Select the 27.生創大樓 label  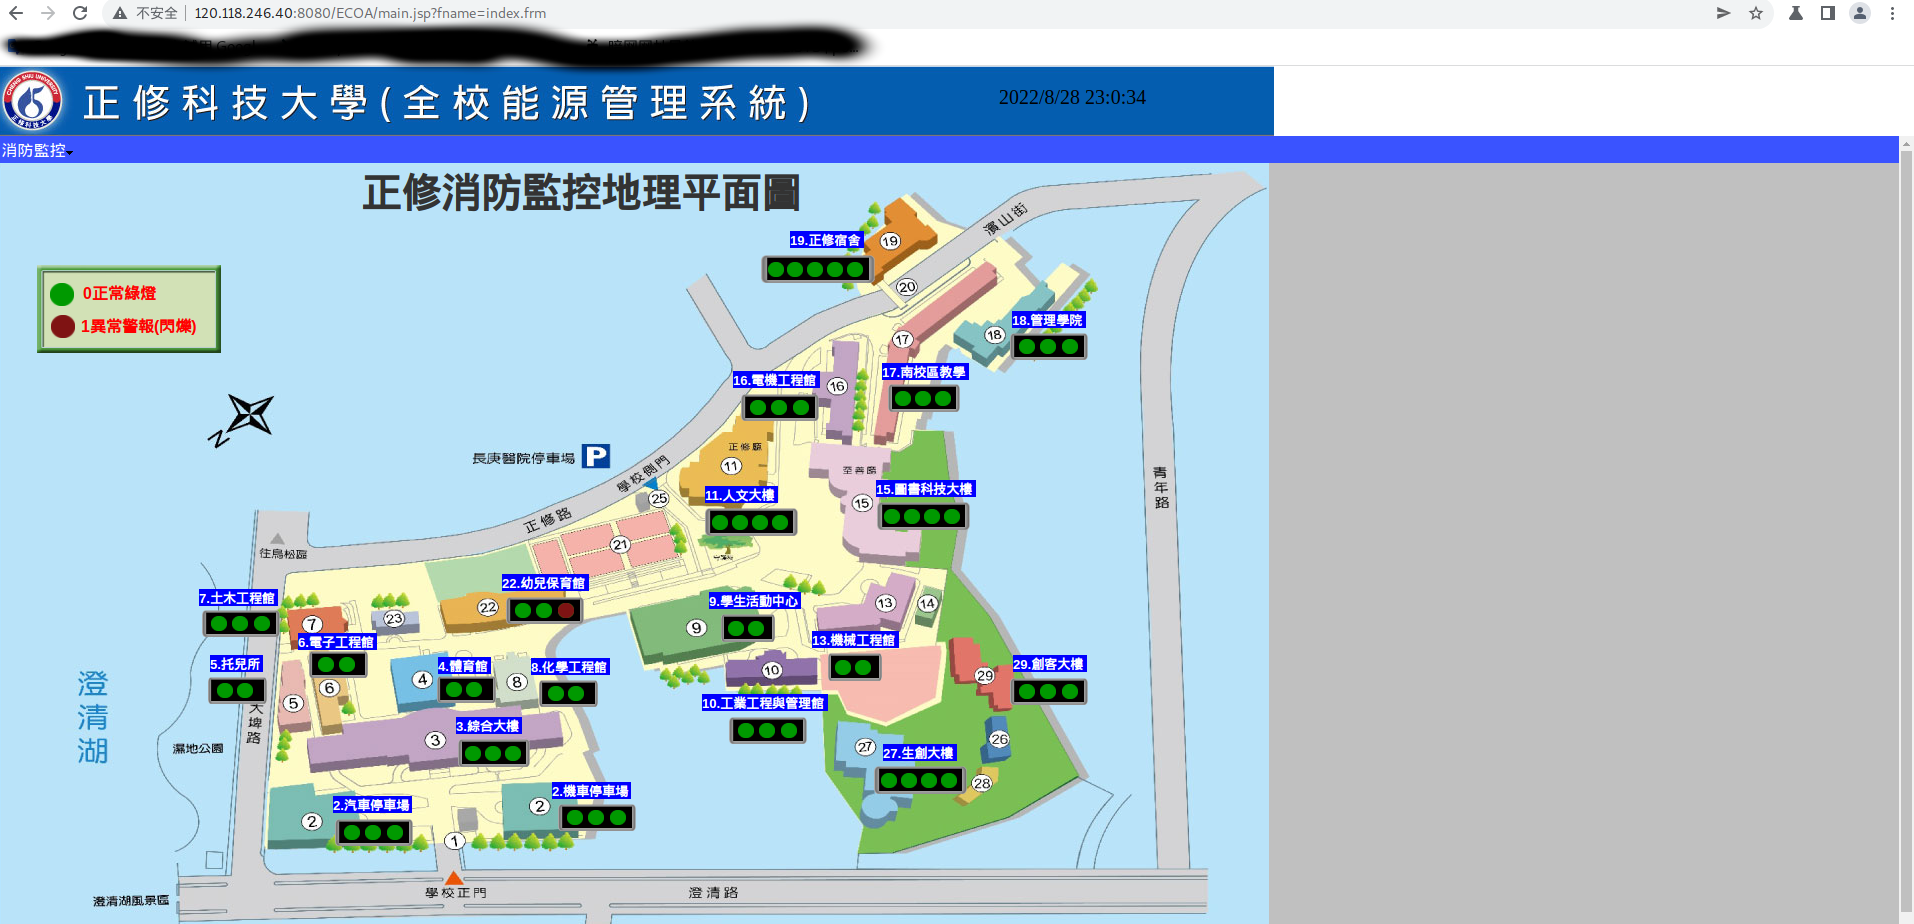click(x=919, y=753)
